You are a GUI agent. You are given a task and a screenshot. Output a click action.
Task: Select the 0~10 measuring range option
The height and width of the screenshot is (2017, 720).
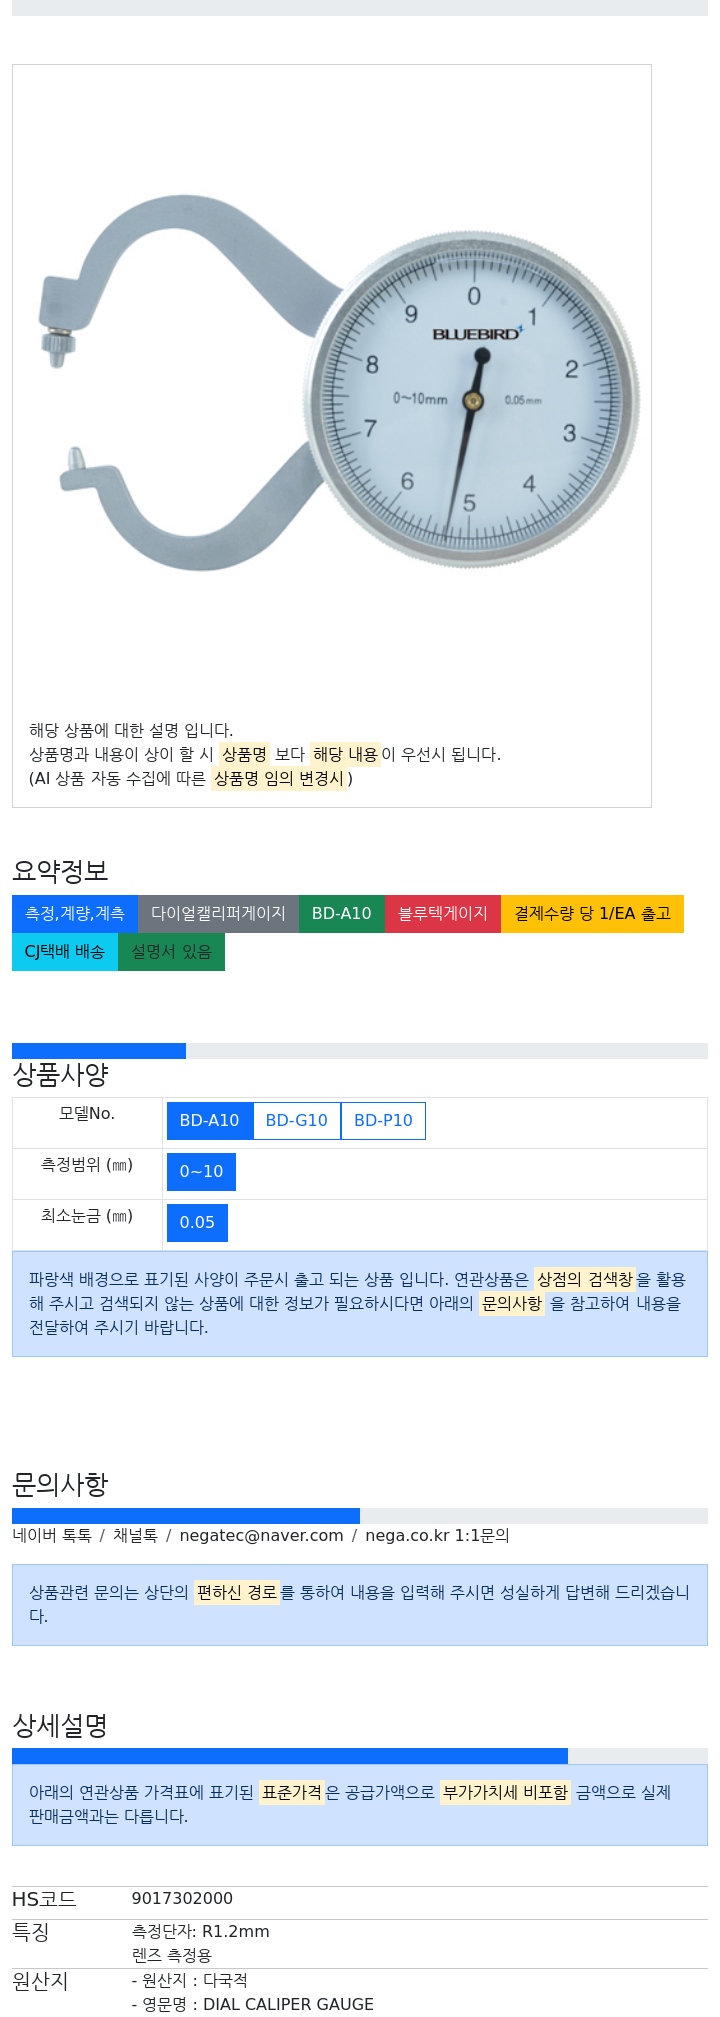coord(201,1172)
